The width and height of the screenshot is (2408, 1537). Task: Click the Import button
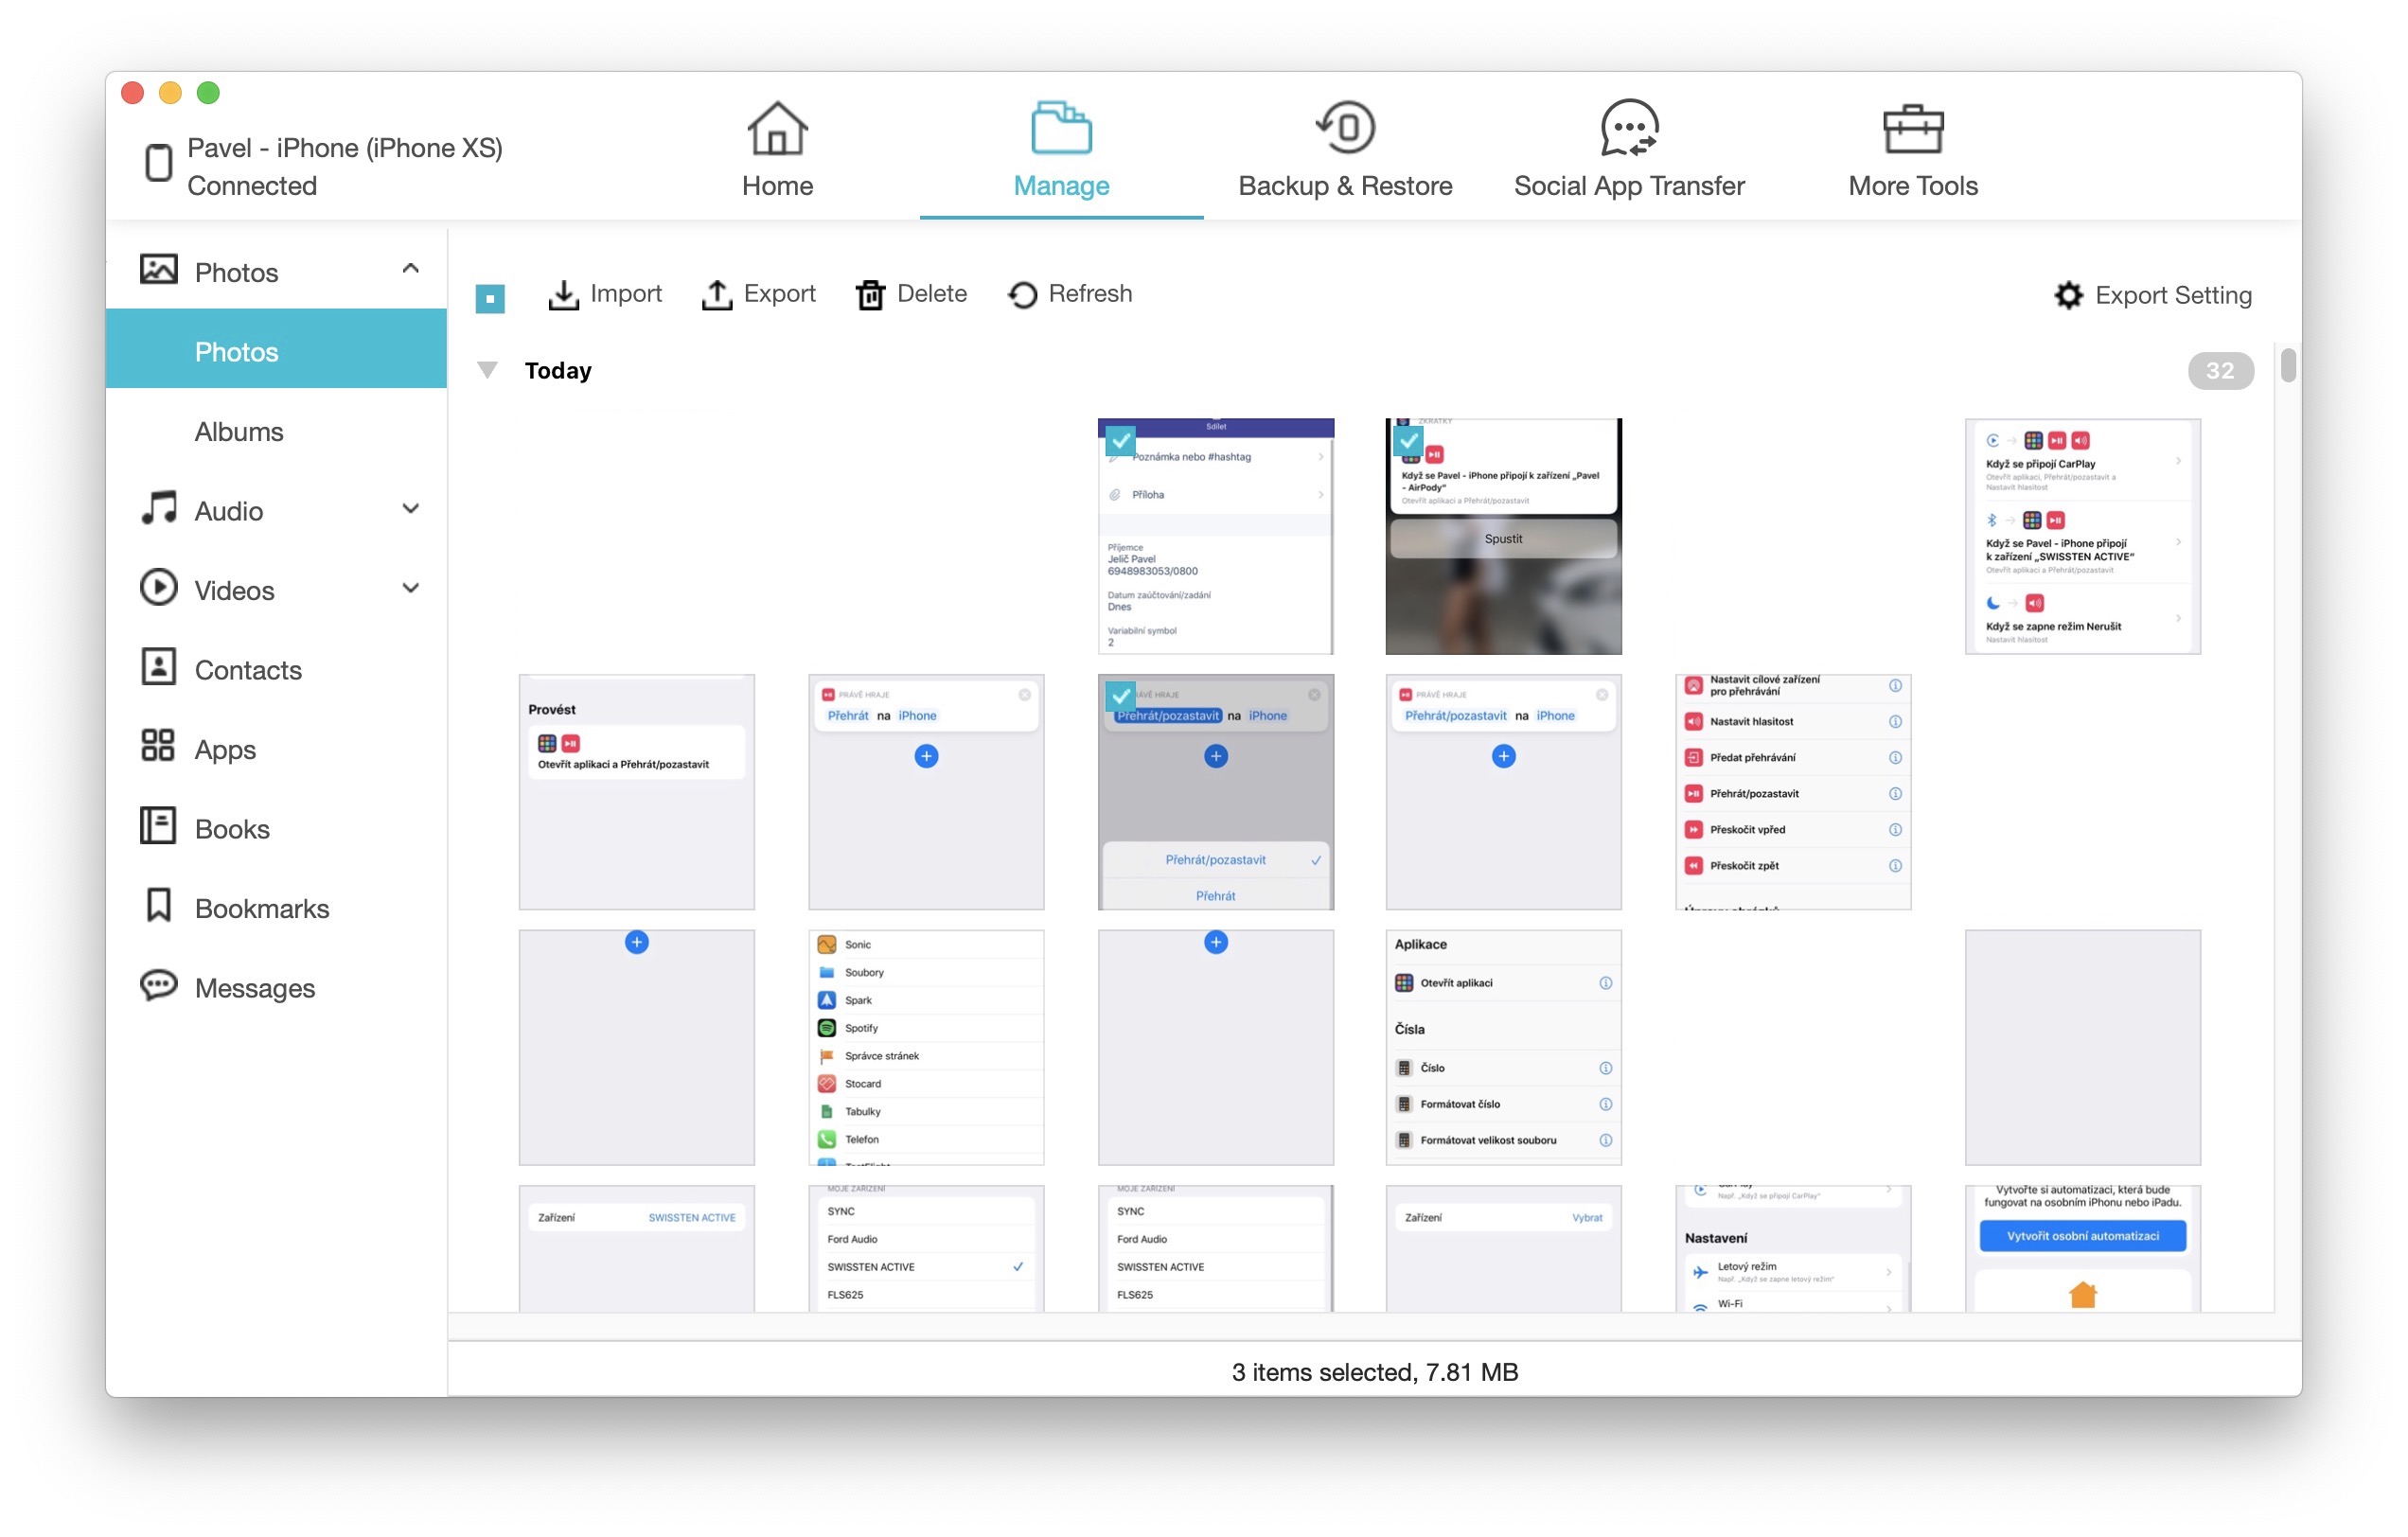click(x=604, y=294)
